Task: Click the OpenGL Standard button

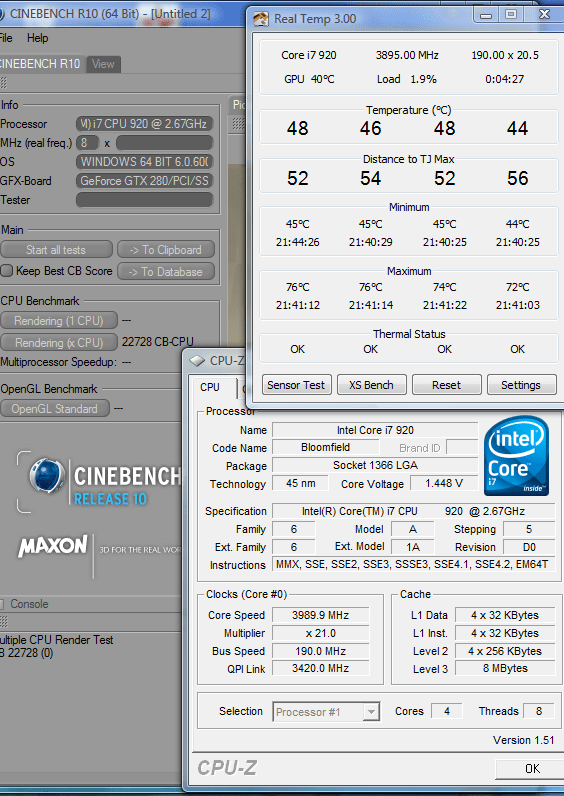Action: [55, 408]
